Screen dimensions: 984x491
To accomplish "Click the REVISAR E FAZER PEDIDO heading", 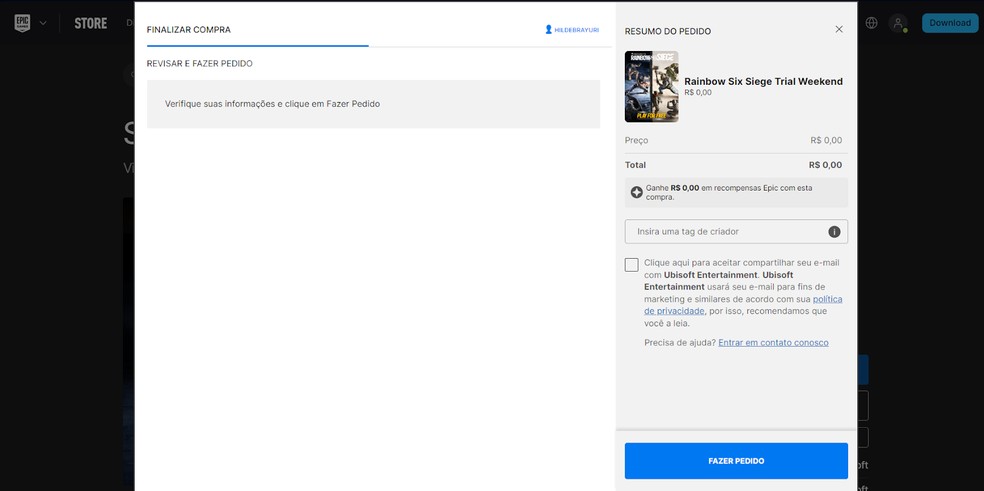I will (x=200, y=64).
